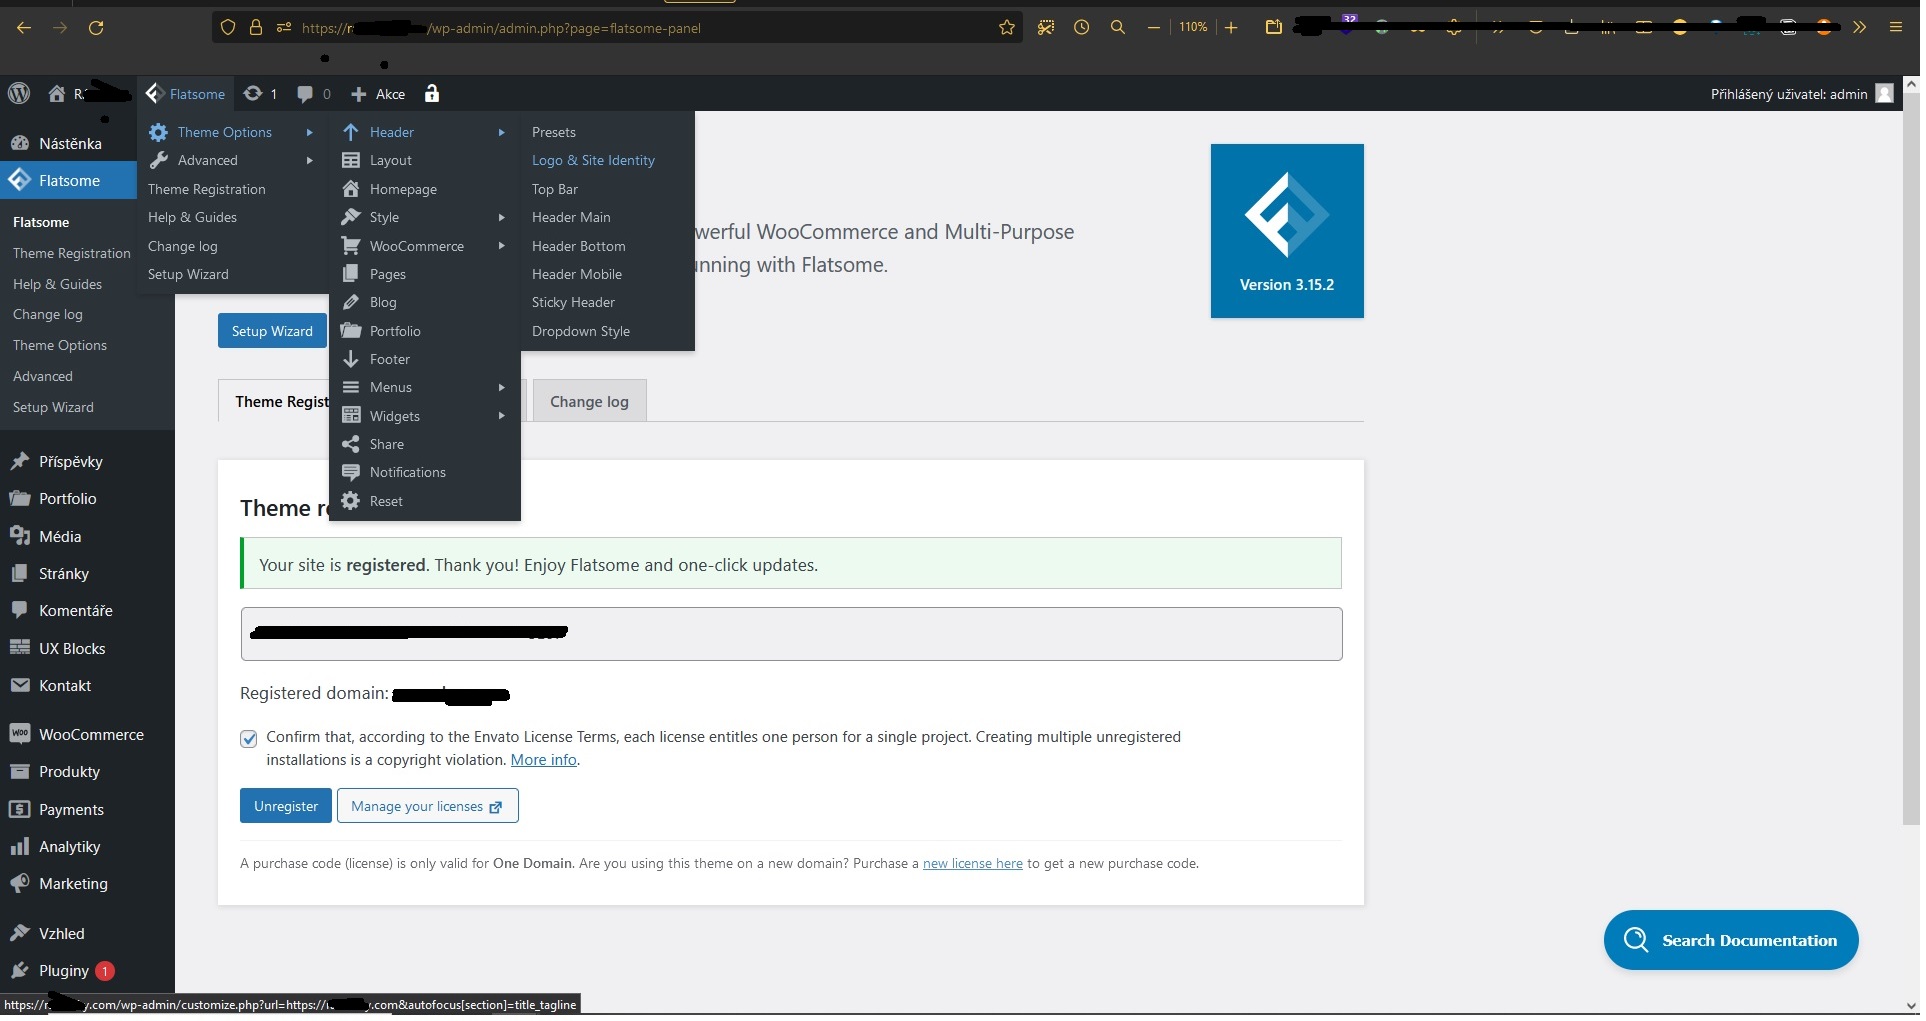The width and height of the screenshot is (1926, 1021).
Task: Bookmark page with star icon
Action: [x=1008, y=28]
